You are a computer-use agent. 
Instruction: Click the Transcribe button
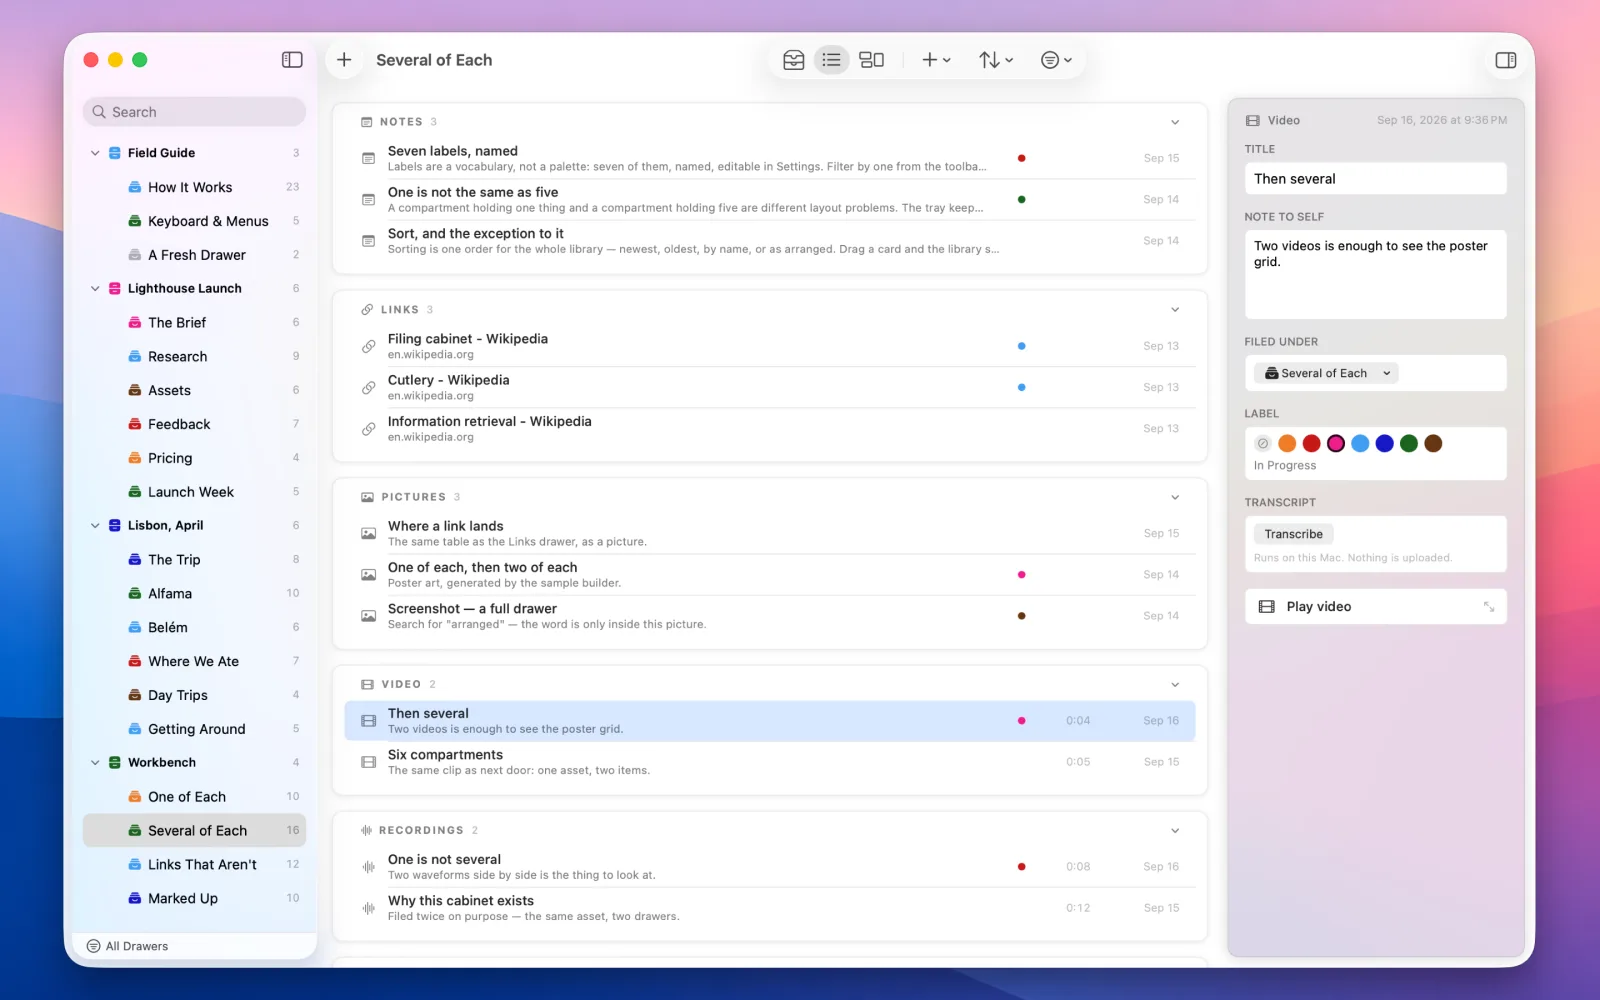coord(1293,534)
